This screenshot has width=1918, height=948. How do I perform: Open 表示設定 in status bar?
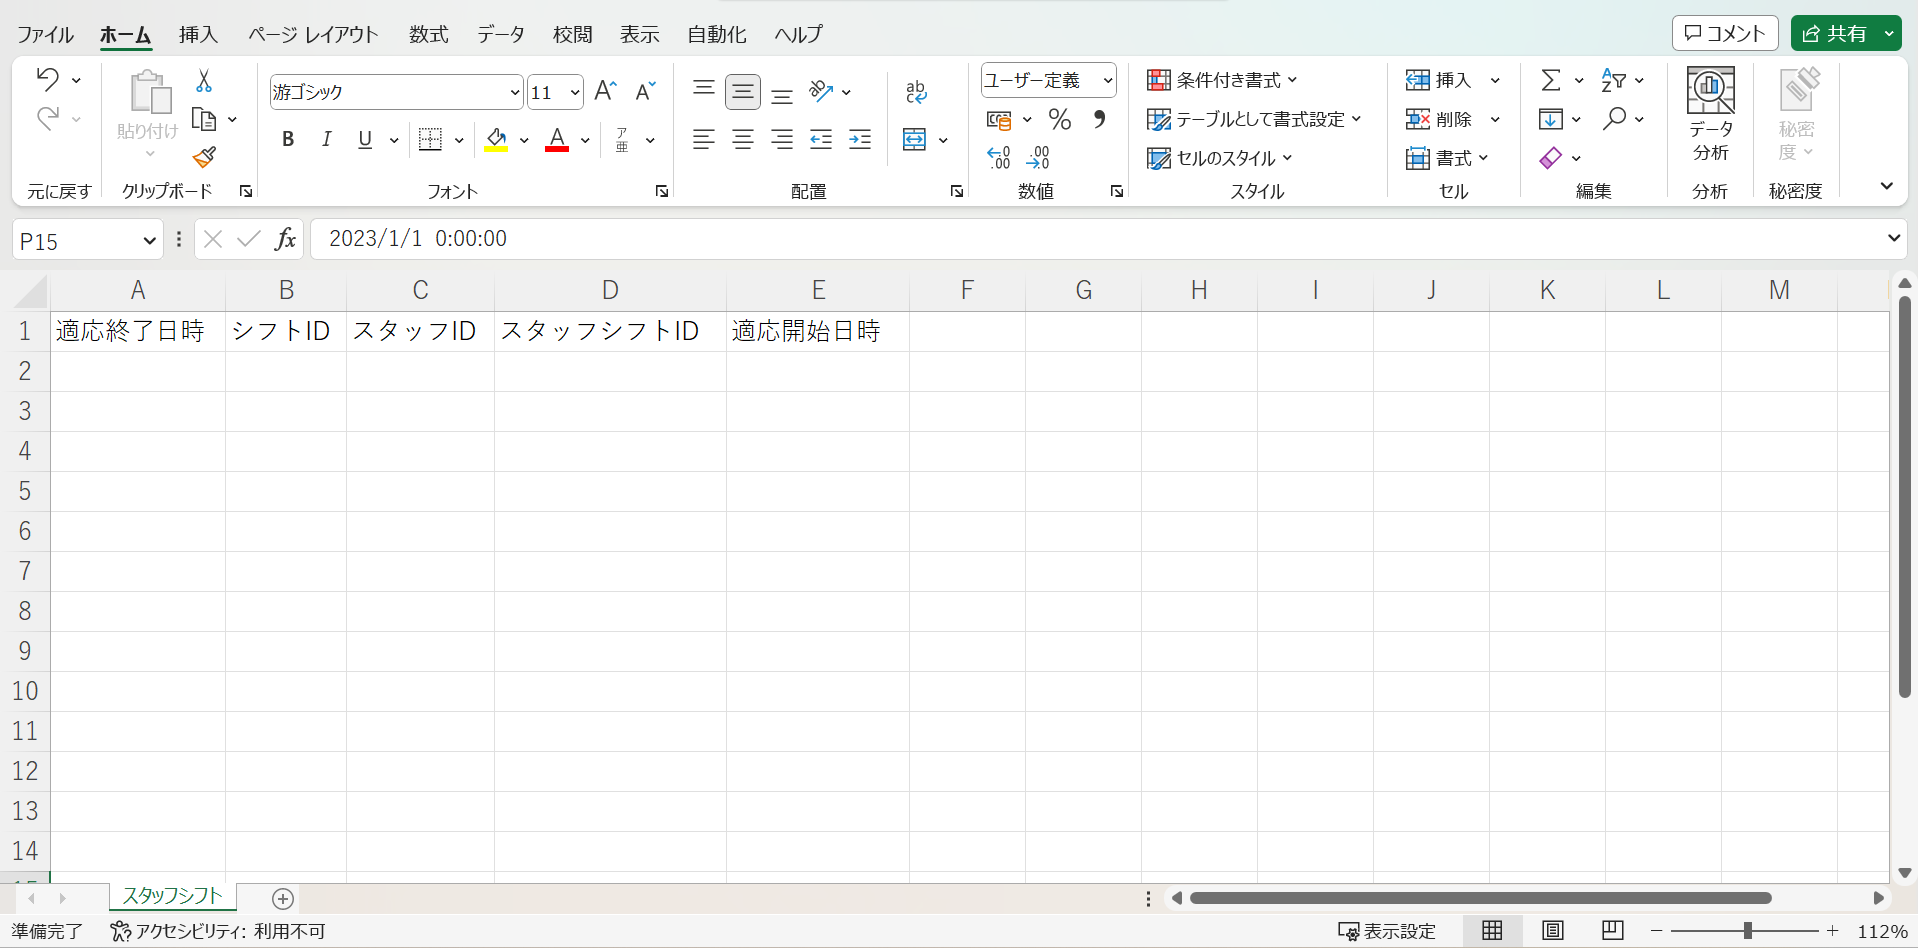(1387, 931)
